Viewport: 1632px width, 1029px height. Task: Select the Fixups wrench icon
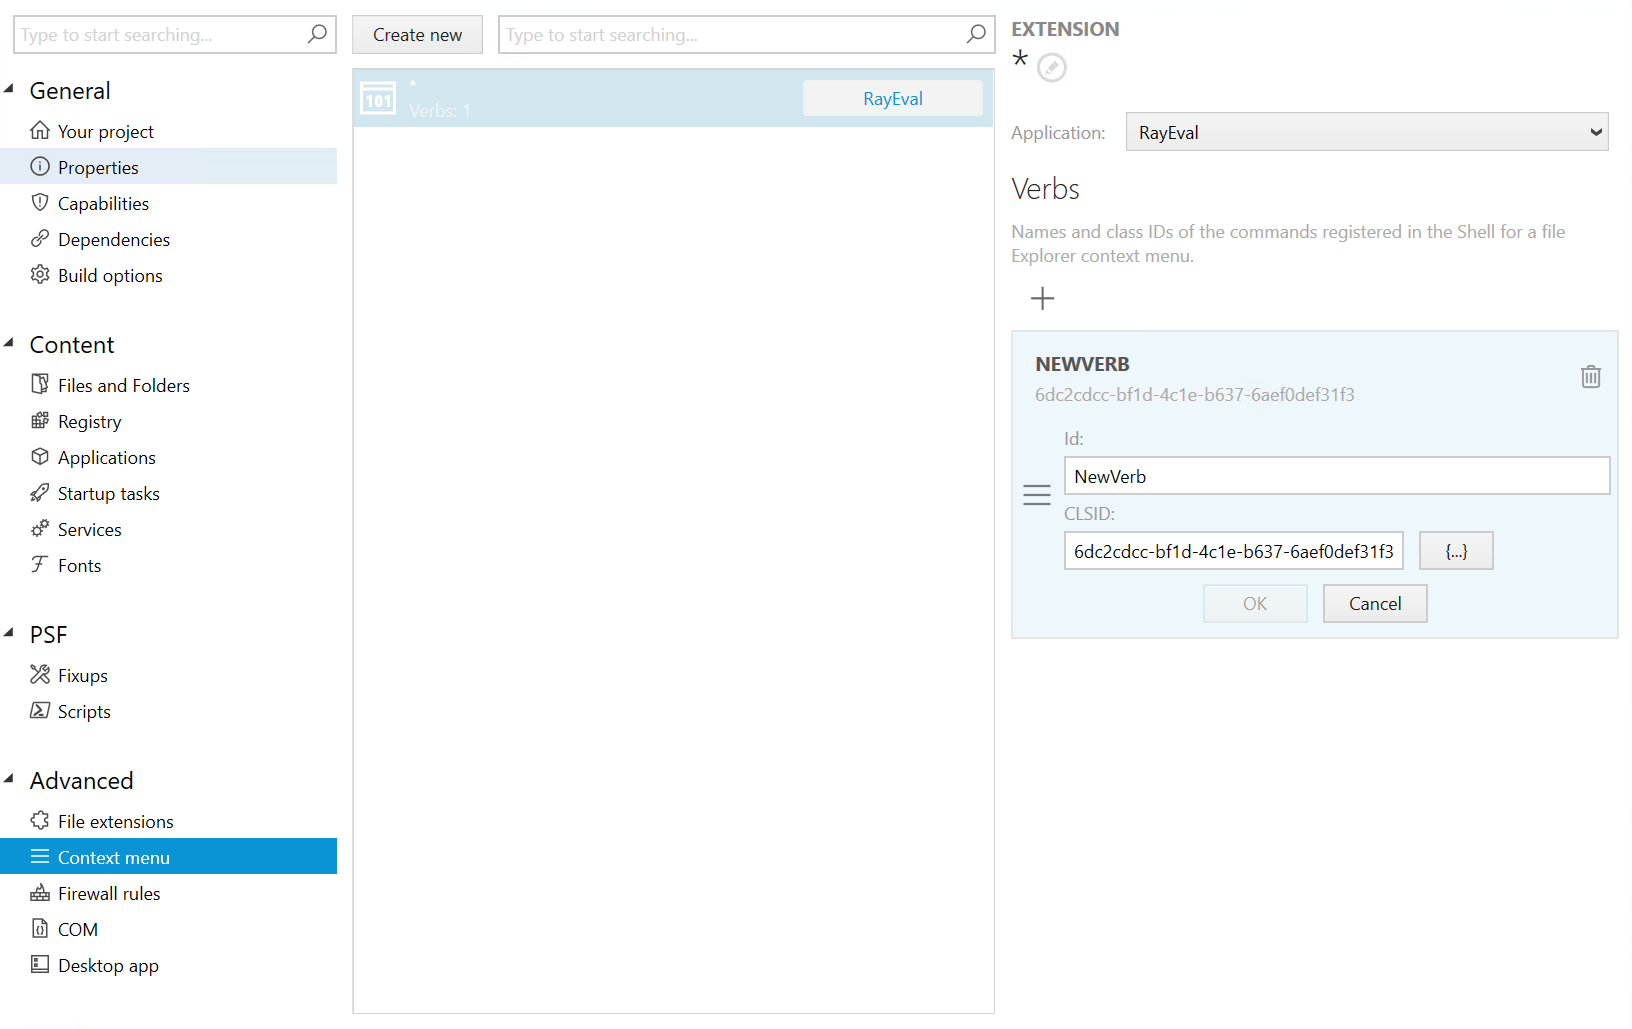pos(40,675)
